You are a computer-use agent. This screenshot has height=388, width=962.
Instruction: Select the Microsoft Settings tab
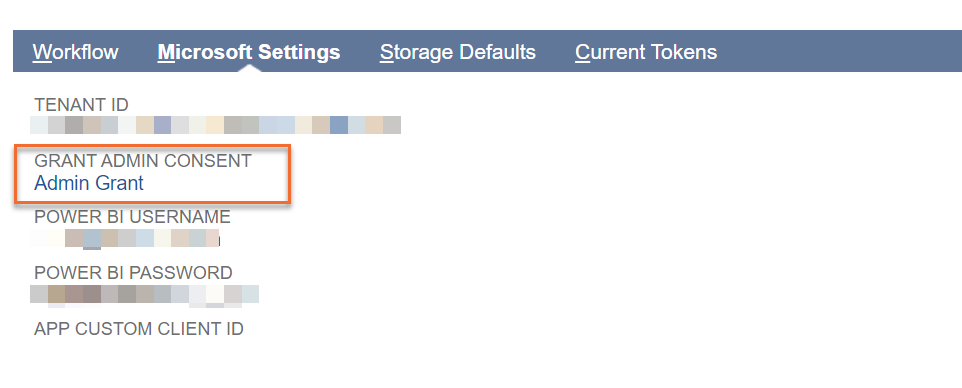tap(248, 52)
